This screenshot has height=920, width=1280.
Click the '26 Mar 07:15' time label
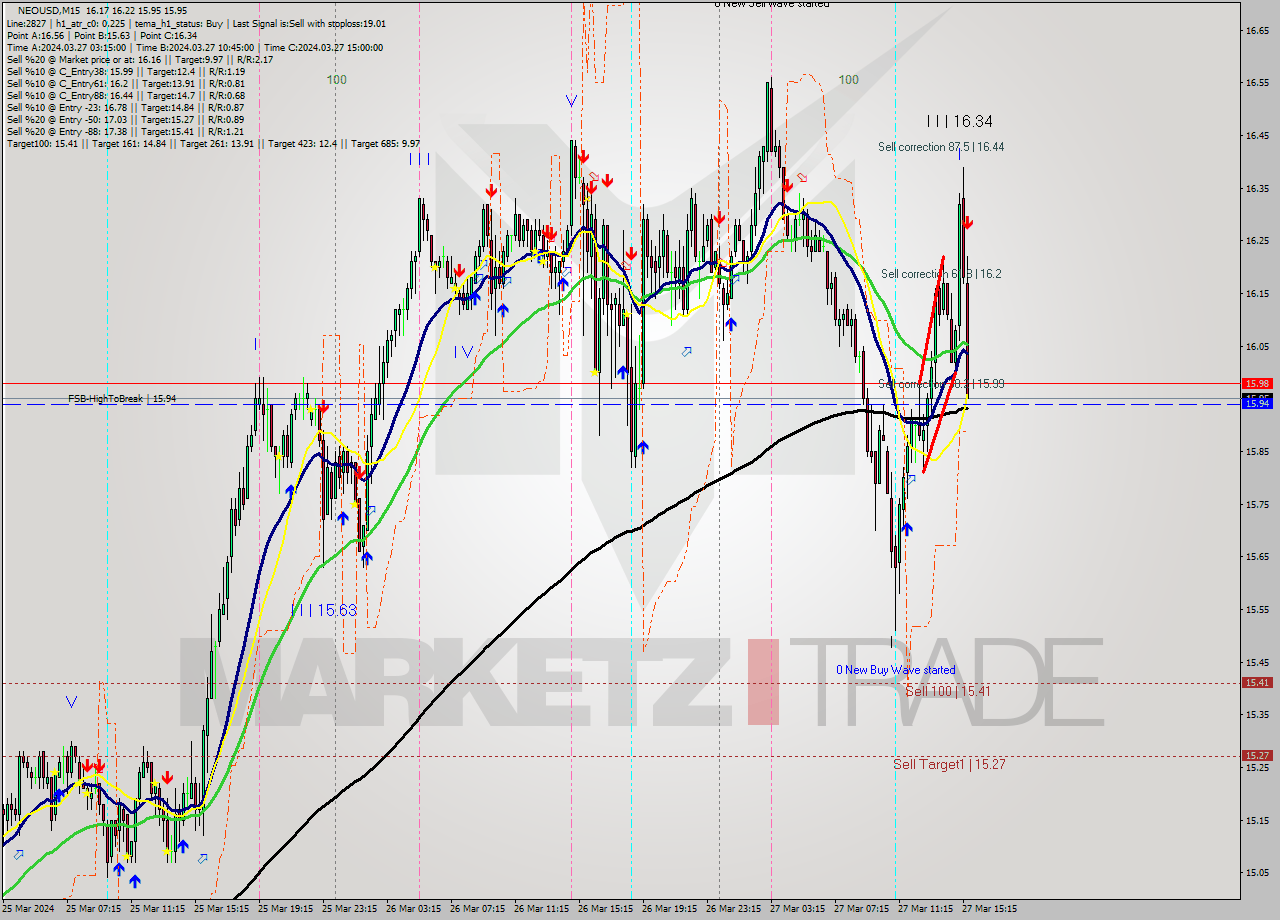pyautogui.click(x=477, y=909)
